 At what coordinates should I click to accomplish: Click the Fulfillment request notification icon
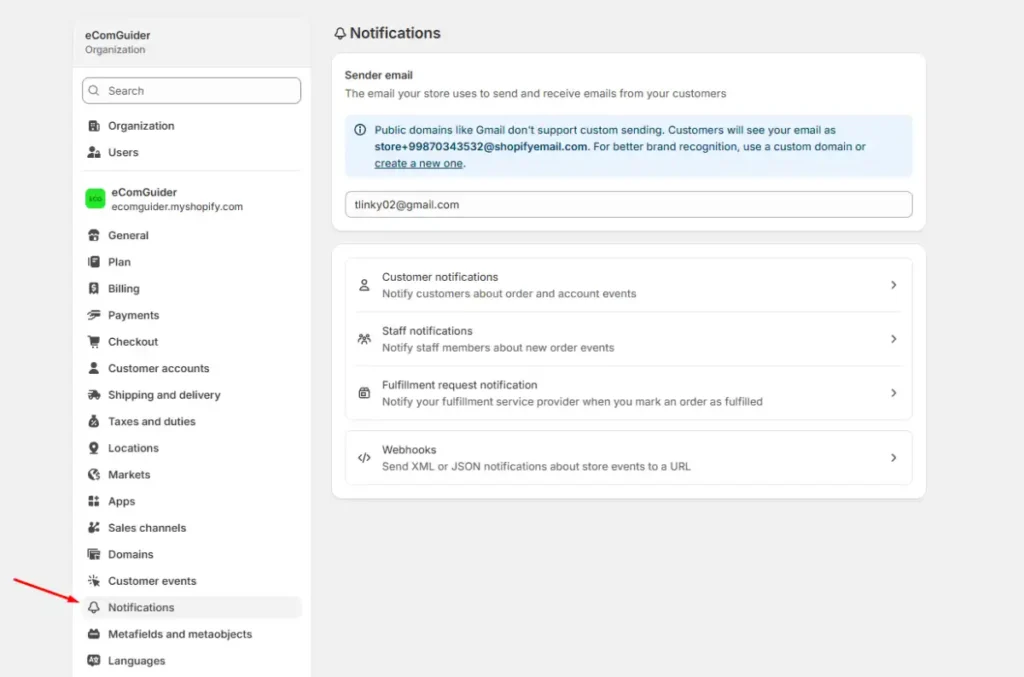click(x=364, y=393)
